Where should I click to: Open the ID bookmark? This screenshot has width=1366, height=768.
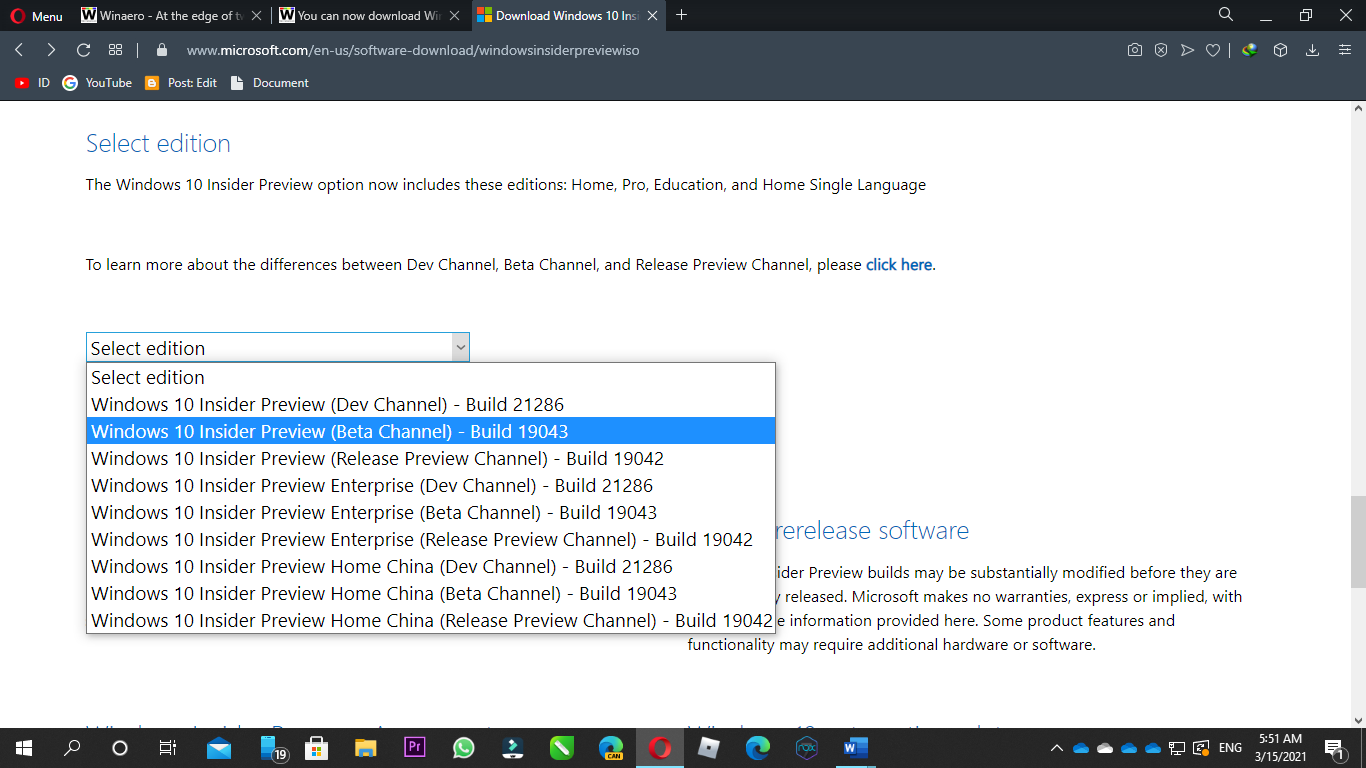point(32,83)
